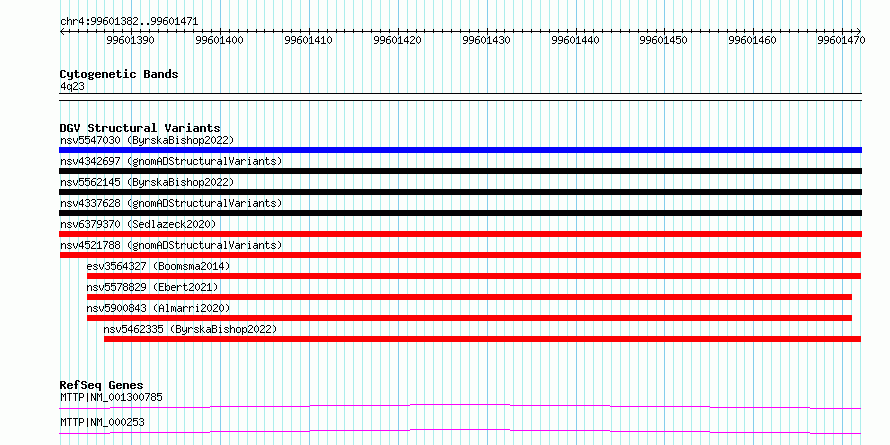Click the magenta MTTP|NM_001300785 transcript line

coord(460,406)
